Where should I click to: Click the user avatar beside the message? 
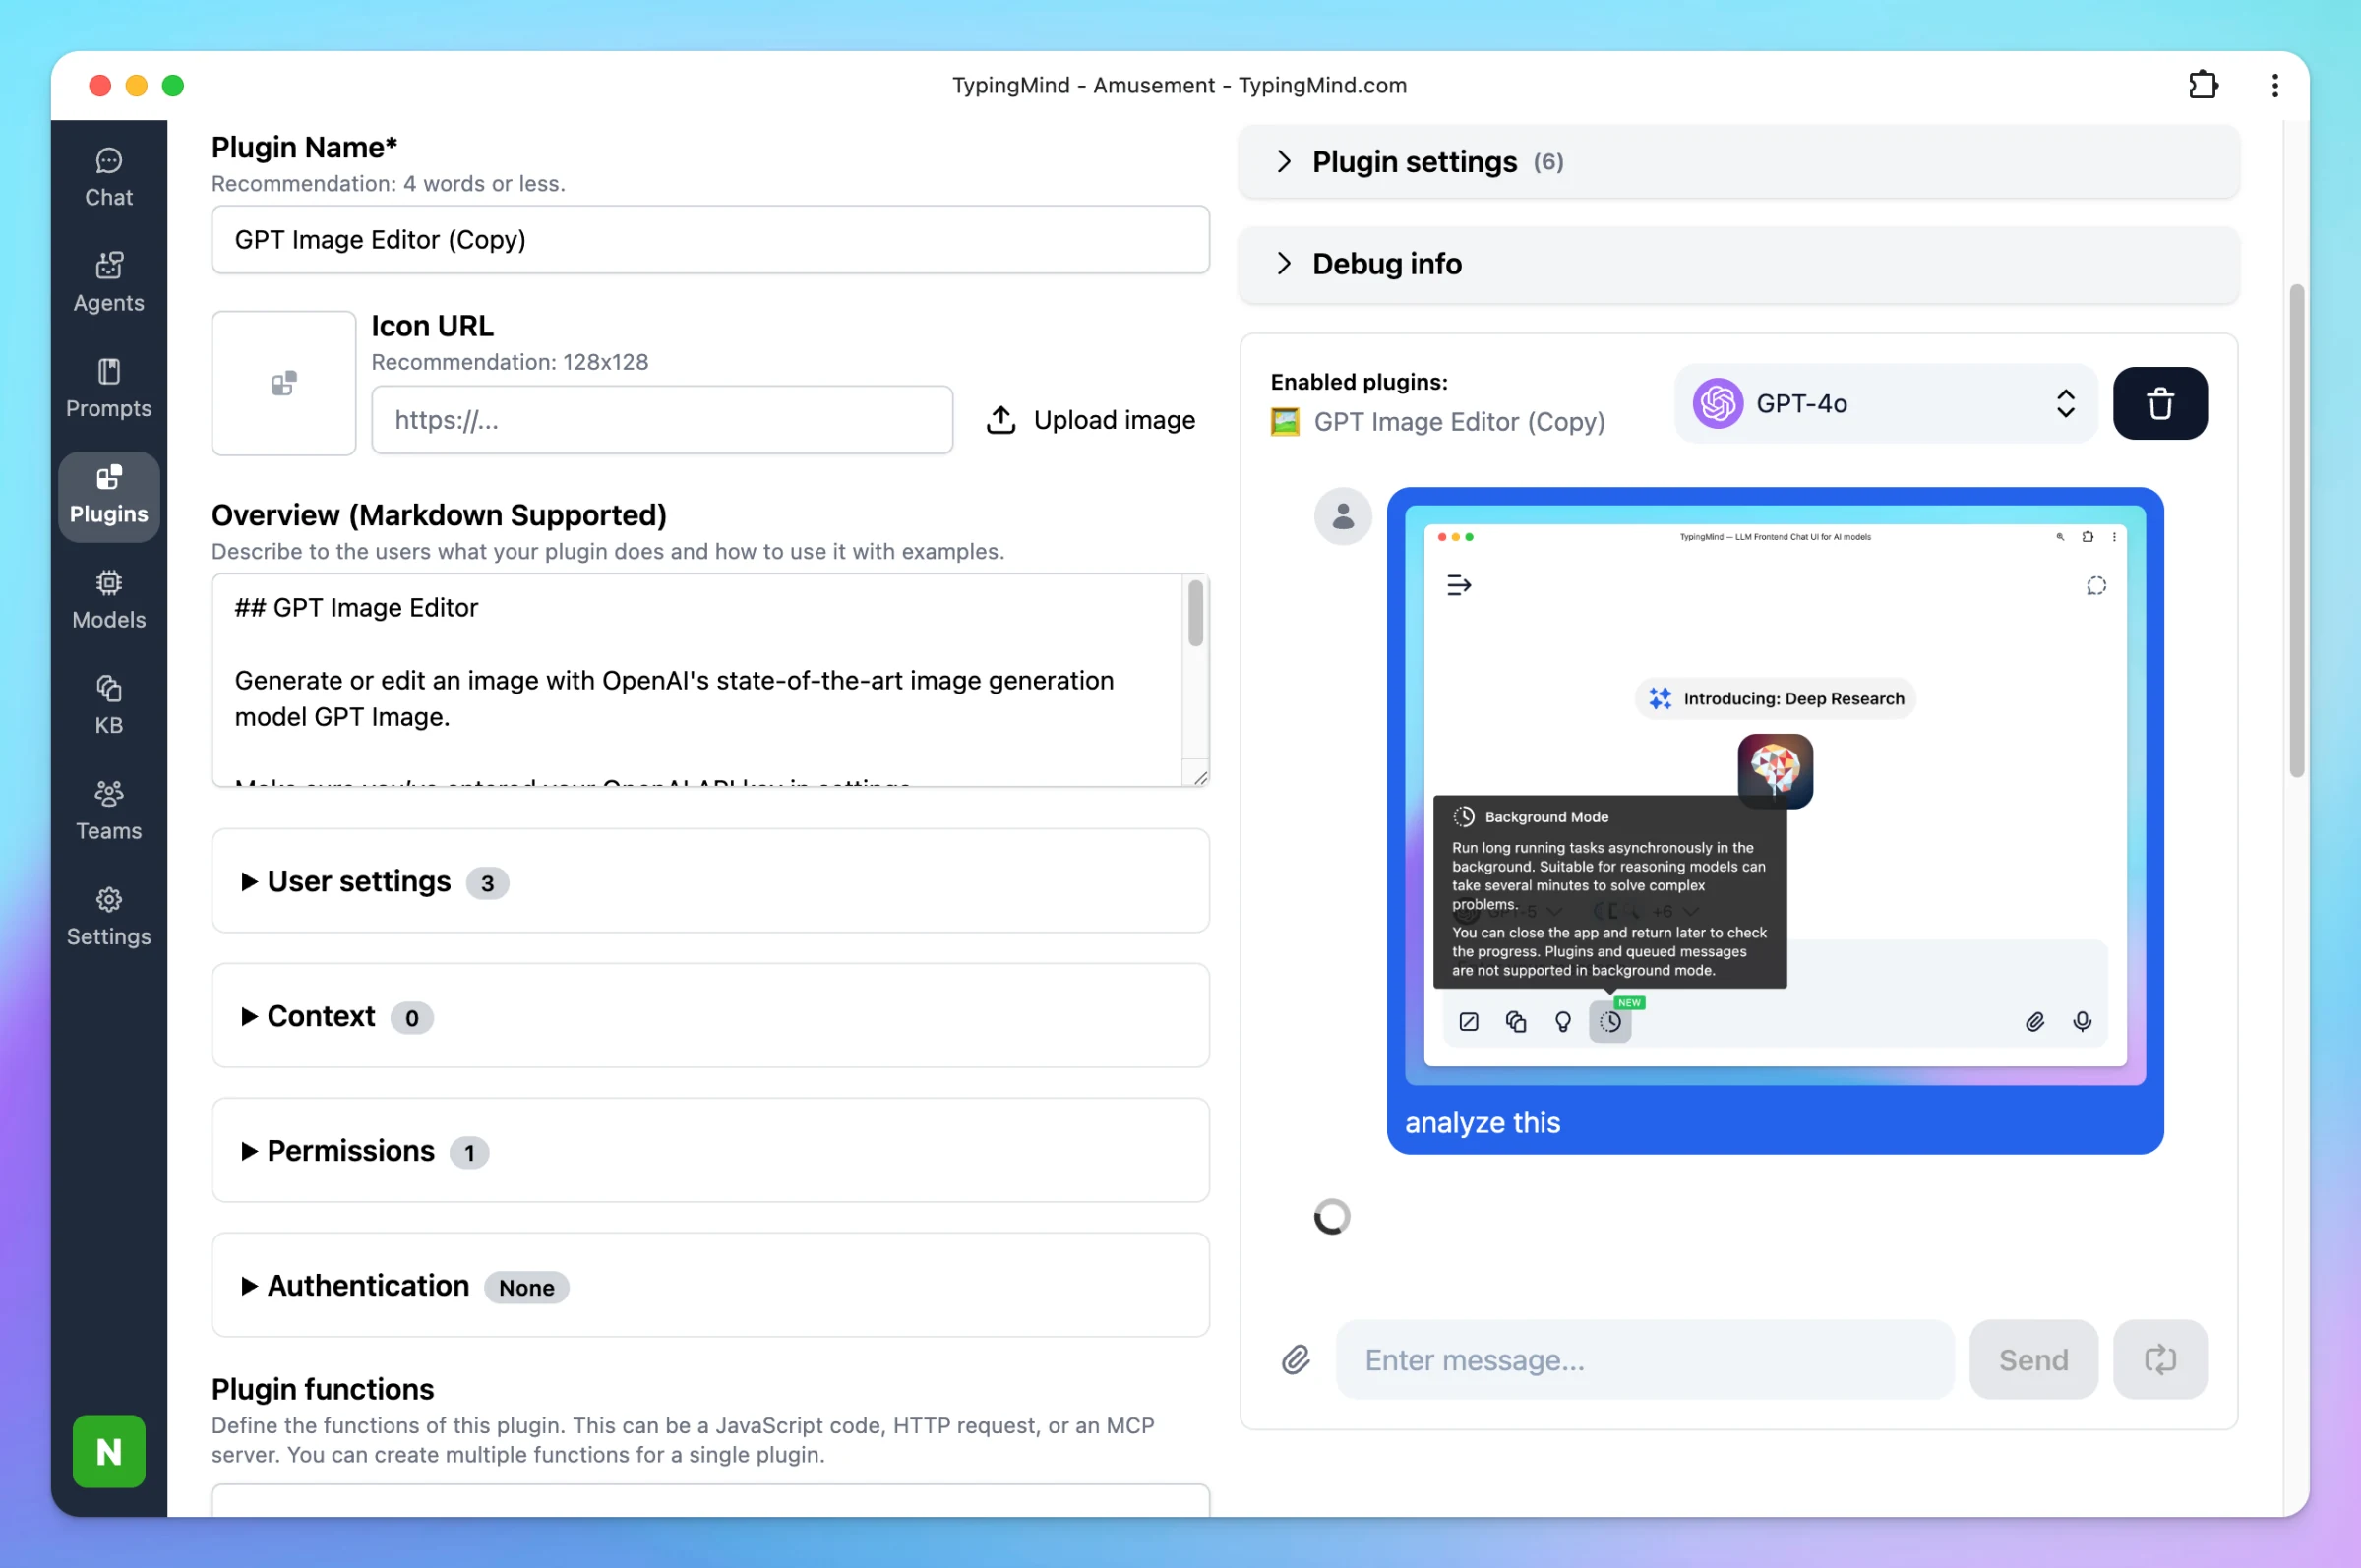[1342, 516]
